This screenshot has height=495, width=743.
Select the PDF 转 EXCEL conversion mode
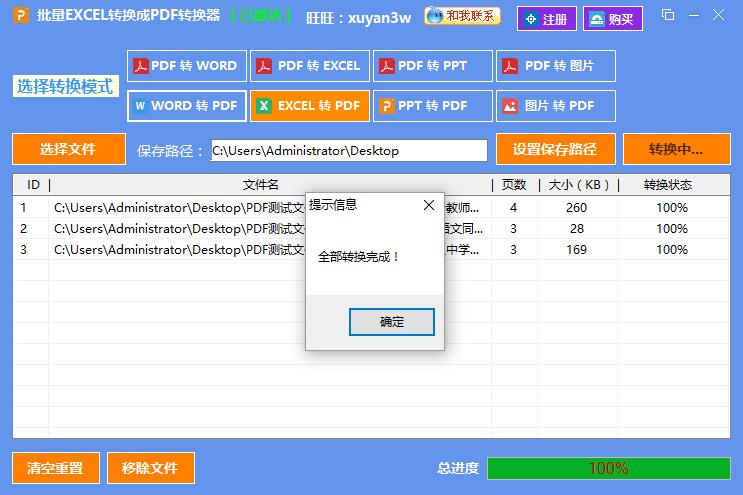click(309, 66)
